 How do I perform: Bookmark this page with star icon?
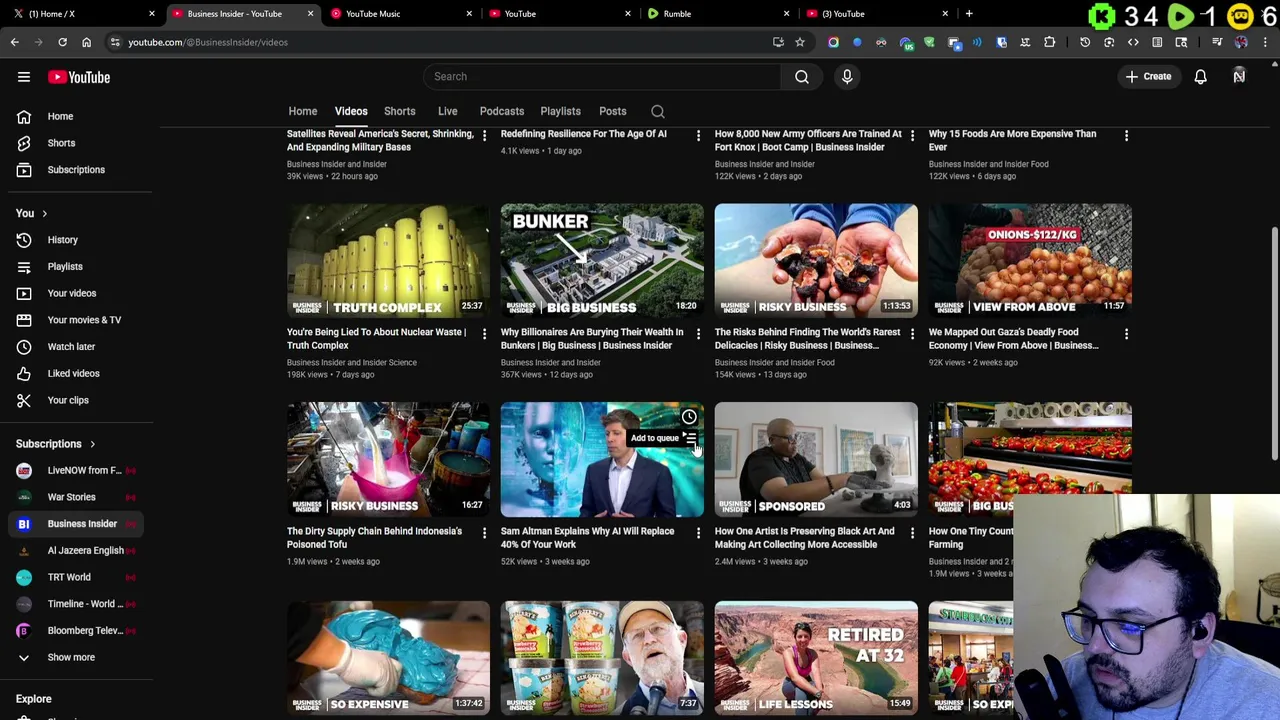[800, 42]
